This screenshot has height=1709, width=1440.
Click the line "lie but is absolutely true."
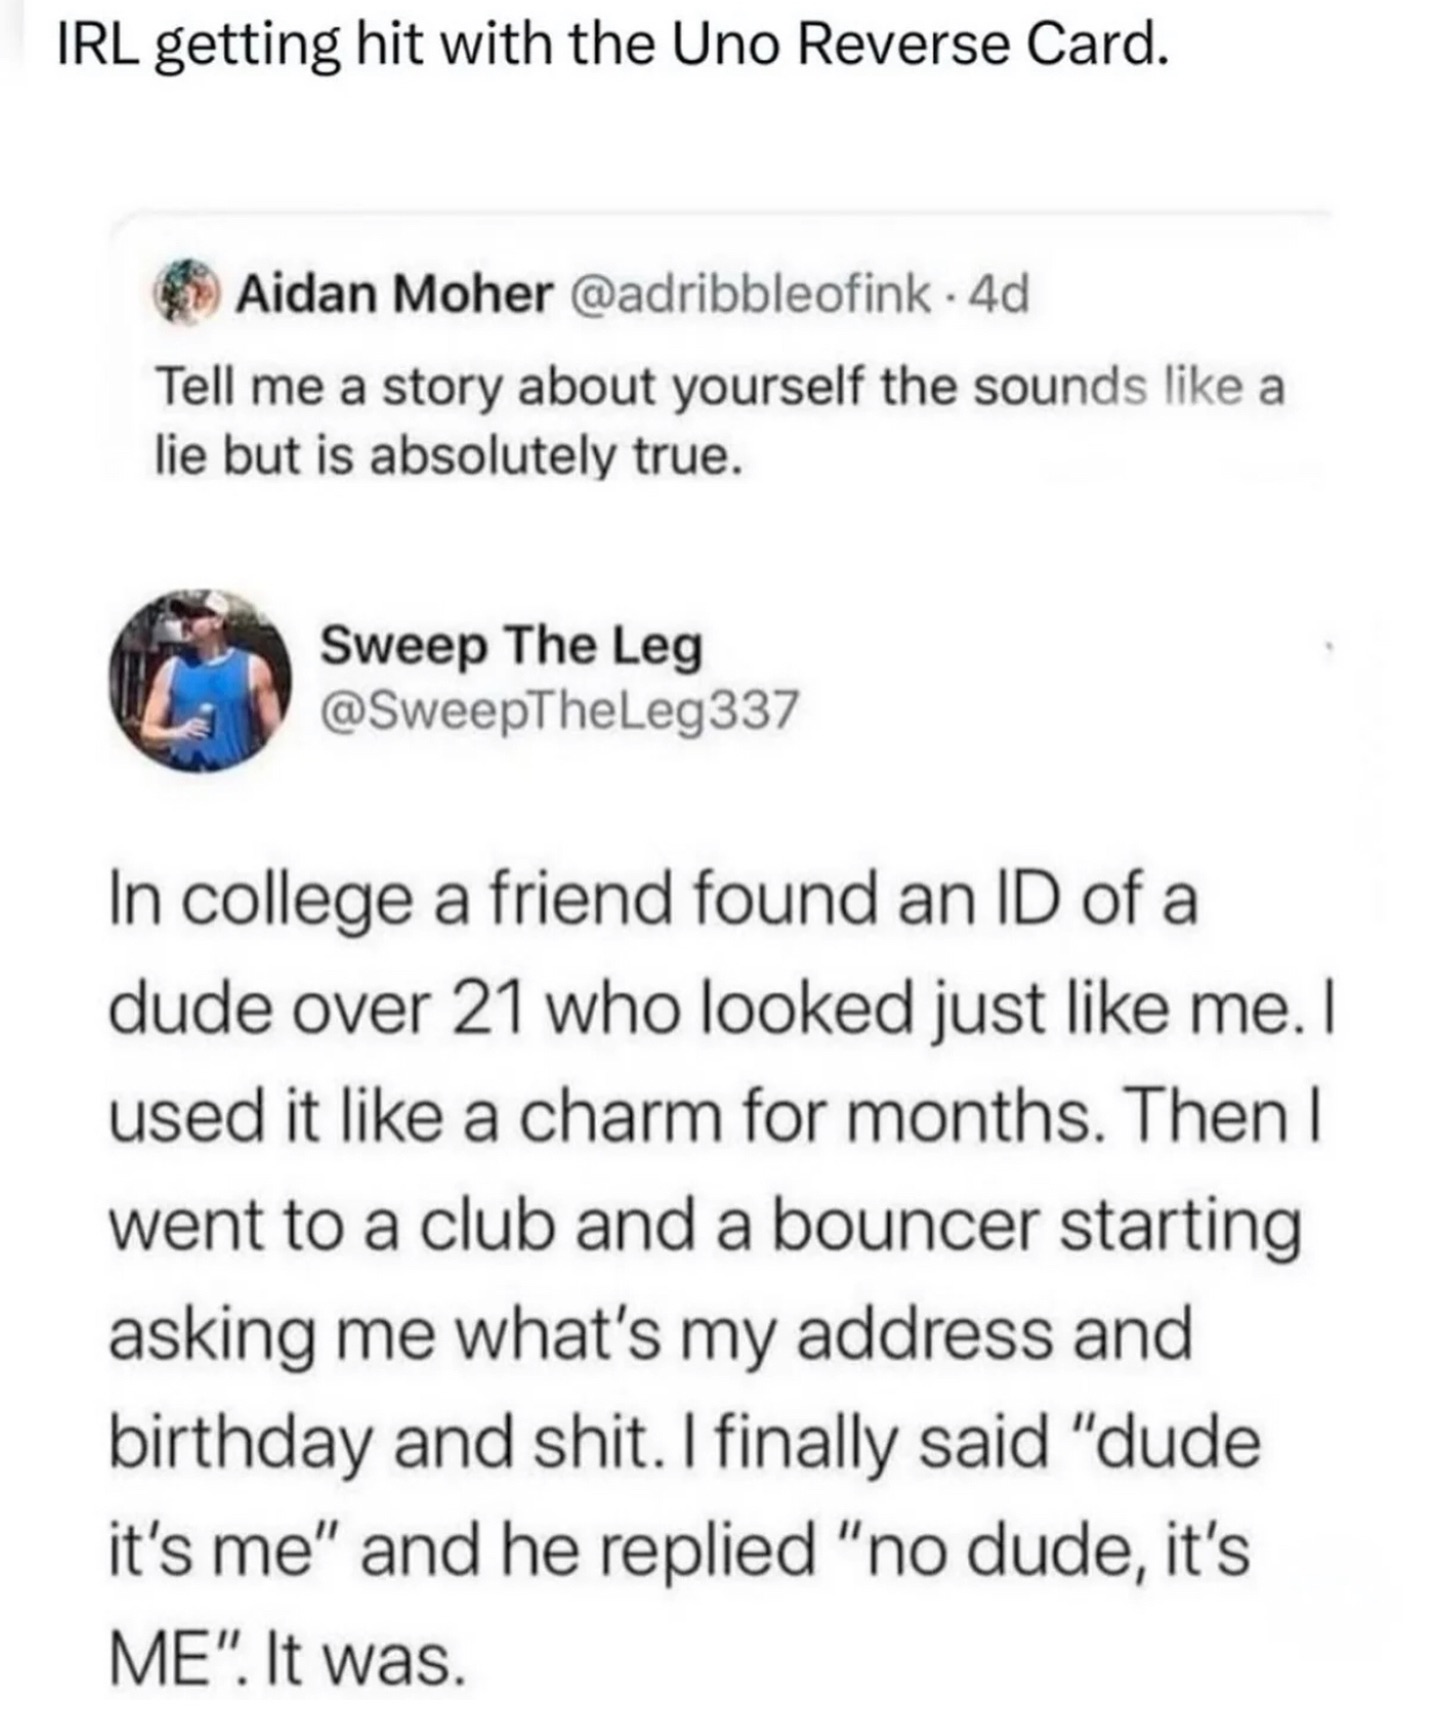pos(448,455)
